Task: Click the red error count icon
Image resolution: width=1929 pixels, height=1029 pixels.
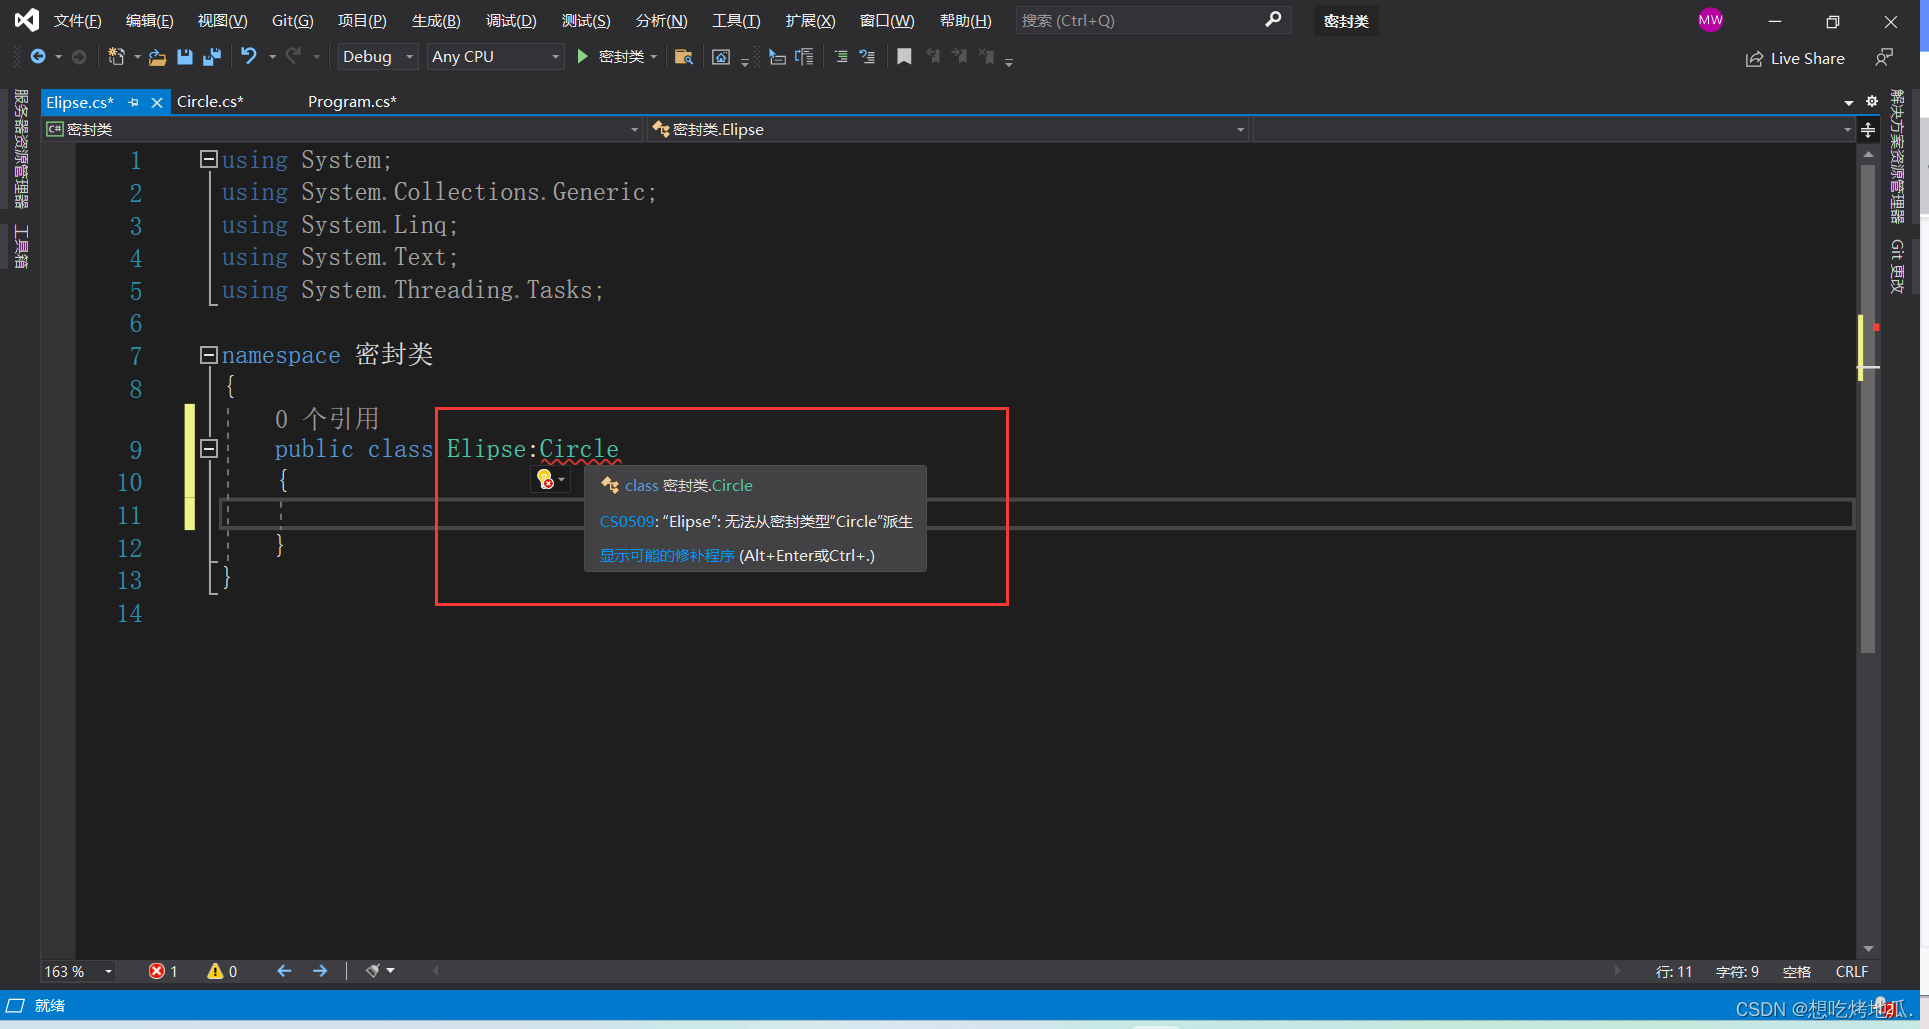Action: (x=157, y=971)
